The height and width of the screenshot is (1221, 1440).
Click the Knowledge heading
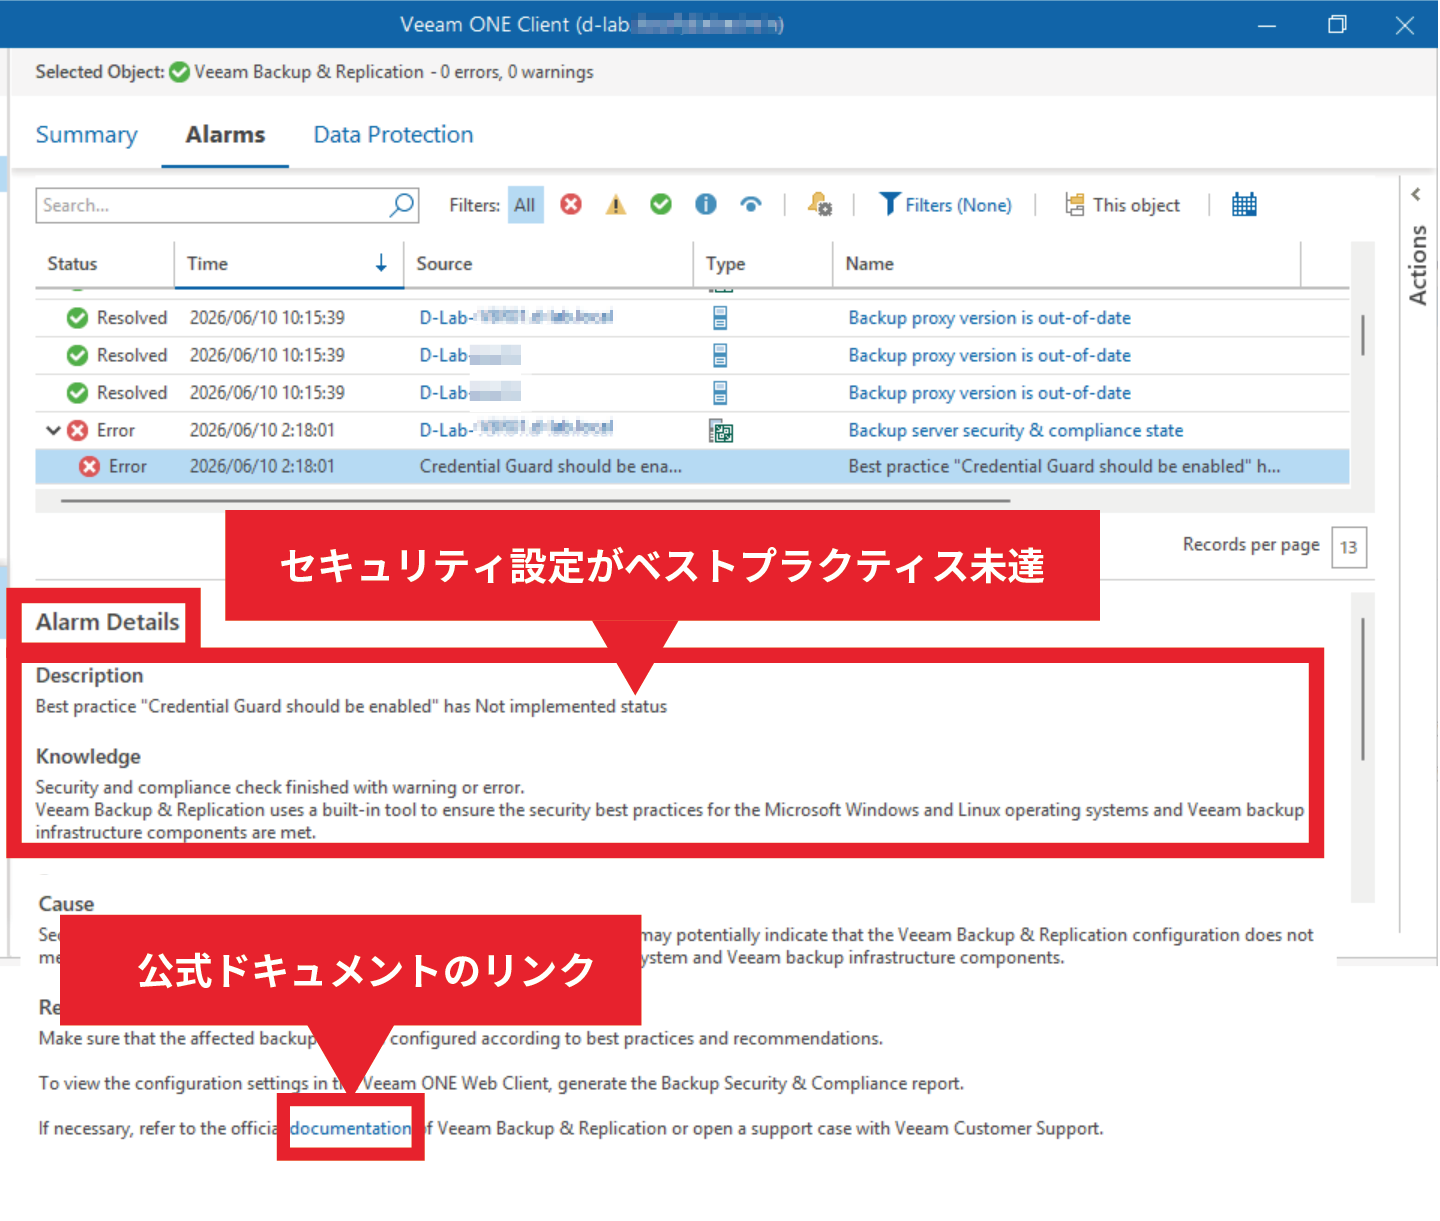click(88, 757)
